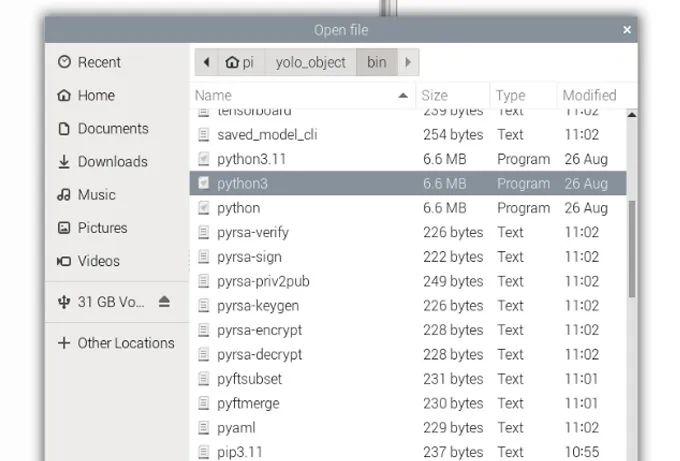Advance with the path bar right arrow
Screen dimensions: 680x461
click(408, 62)
